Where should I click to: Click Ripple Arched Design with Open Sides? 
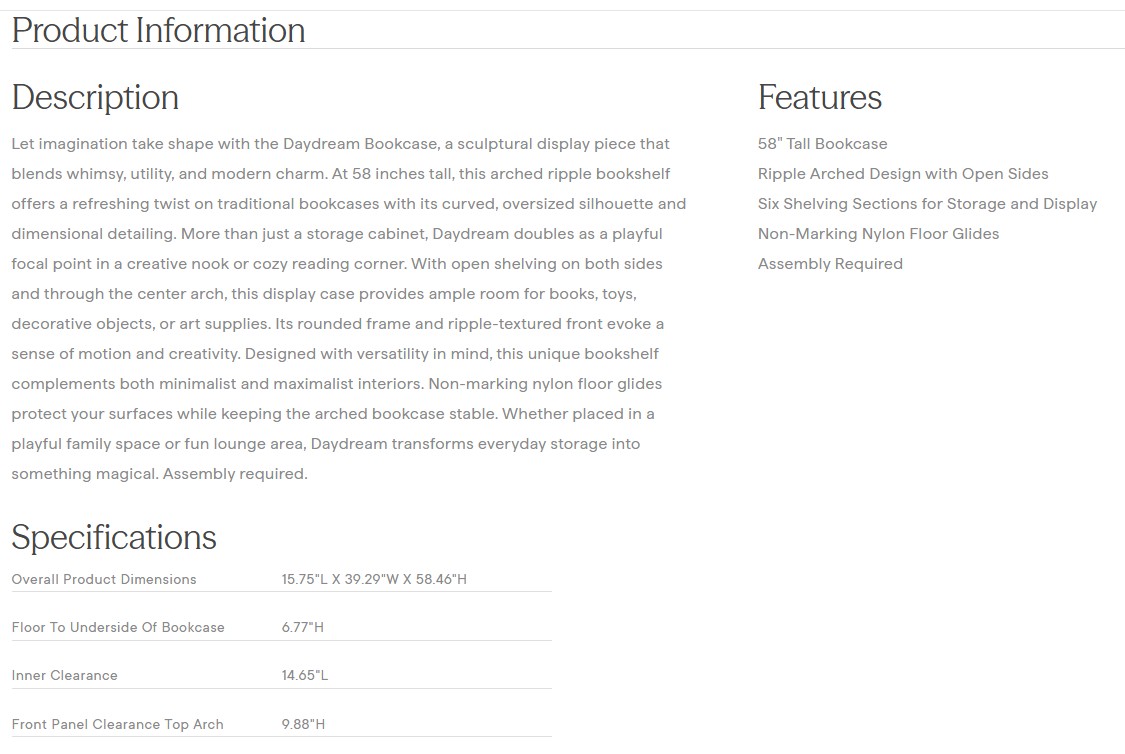pos(903,174)
